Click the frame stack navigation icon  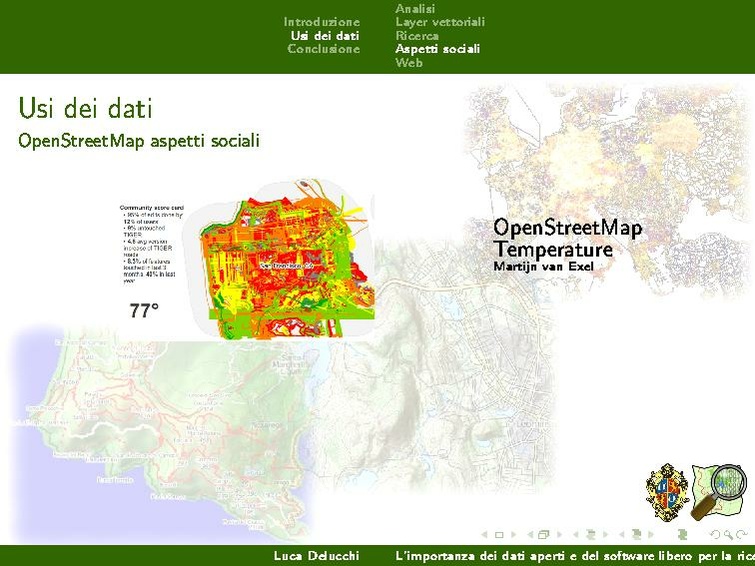click(544, 534)
